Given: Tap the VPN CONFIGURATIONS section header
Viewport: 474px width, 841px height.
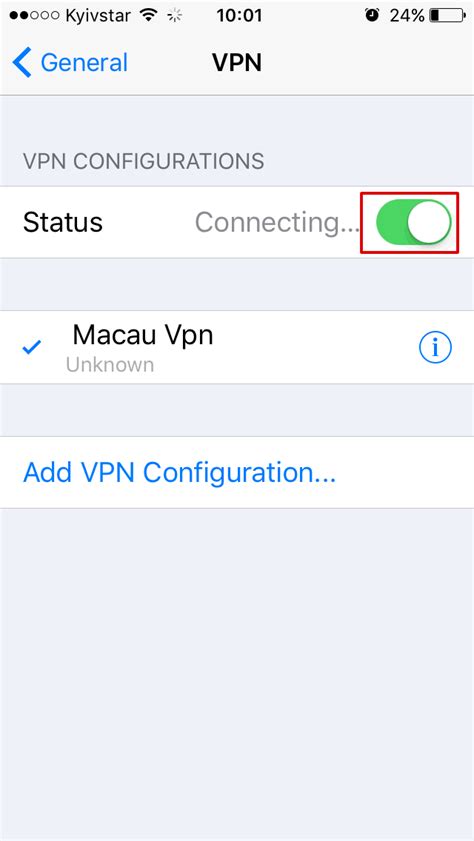Looking at the screenshot, I should (144, 161).
